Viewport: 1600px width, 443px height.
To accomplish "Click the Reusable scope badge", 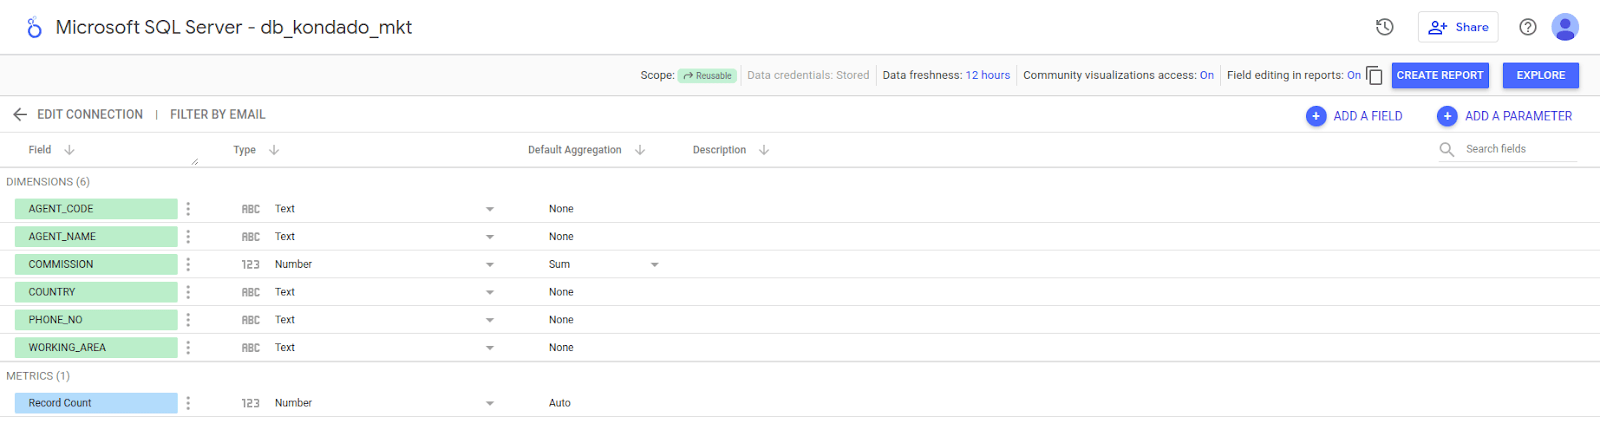I will point(707,76).
